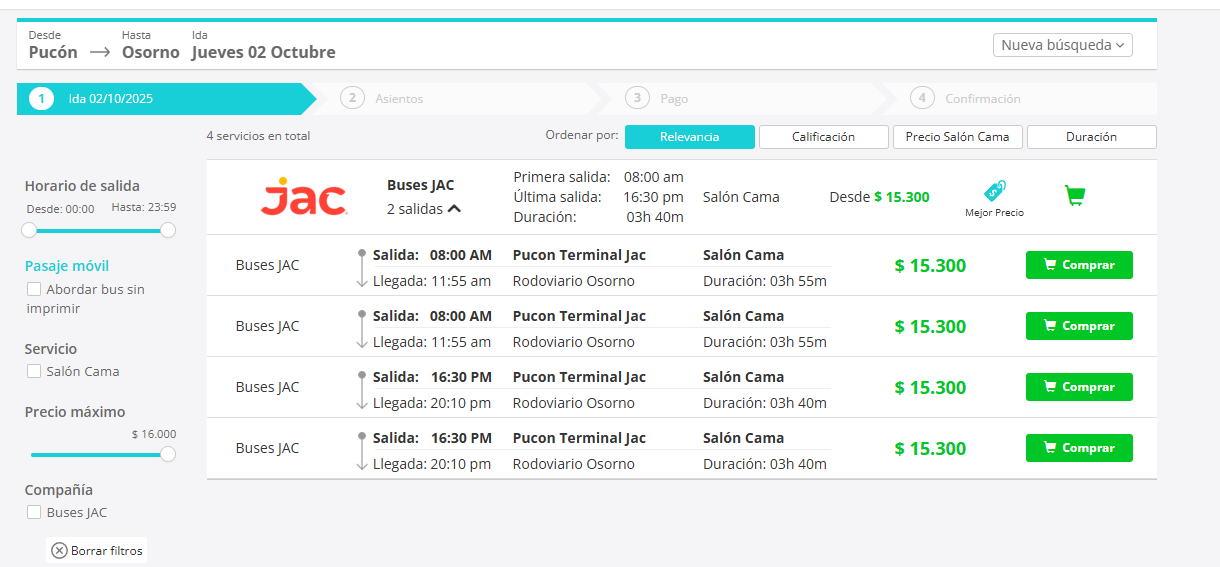Sort results by Calificación
Viewport: 1220px width, 567px height.
pos(824,137)
